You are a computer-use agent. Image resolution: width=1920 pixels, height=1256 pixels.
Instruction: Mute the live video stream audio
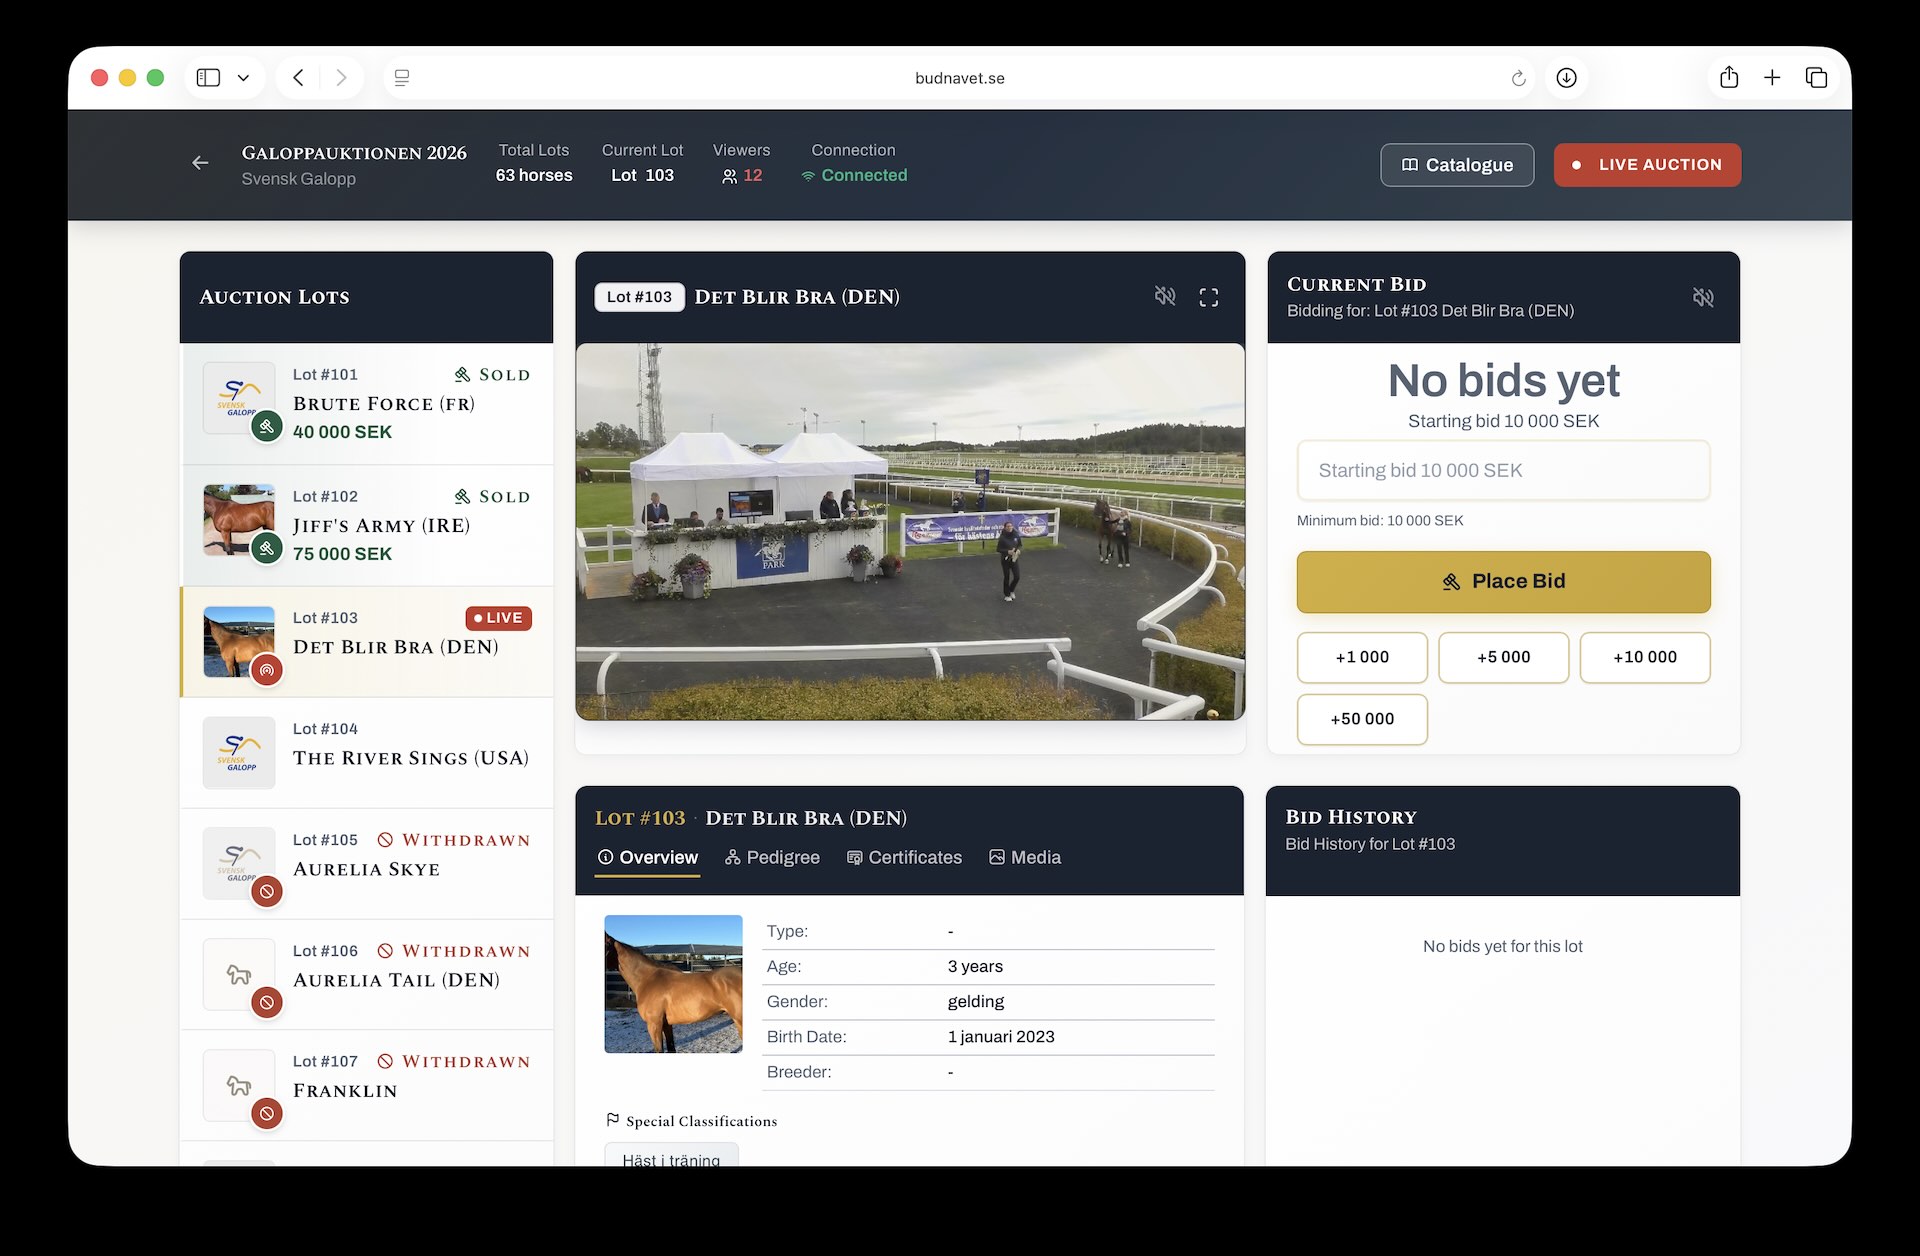point(1165,296)
